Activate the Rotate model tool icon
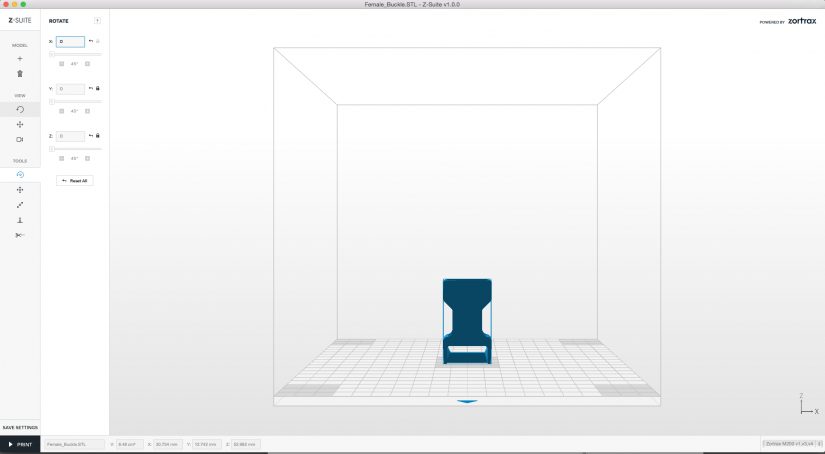The height and width of the screenshot is (454, 825). pyautogui.click(x=20, y=175)
